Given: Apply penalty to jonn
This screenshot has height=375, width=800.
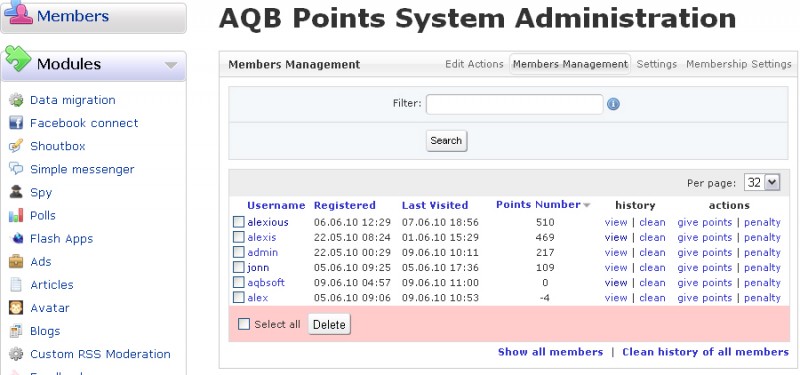Looking at the screenshot, I should [762, 268].
